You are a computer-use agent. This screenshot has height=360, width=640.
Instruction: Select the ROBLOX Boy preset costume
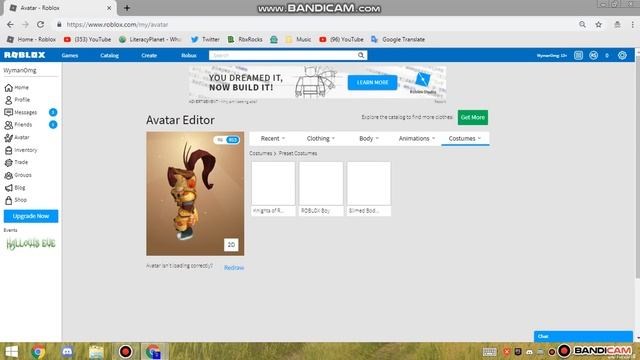(321, 189)
